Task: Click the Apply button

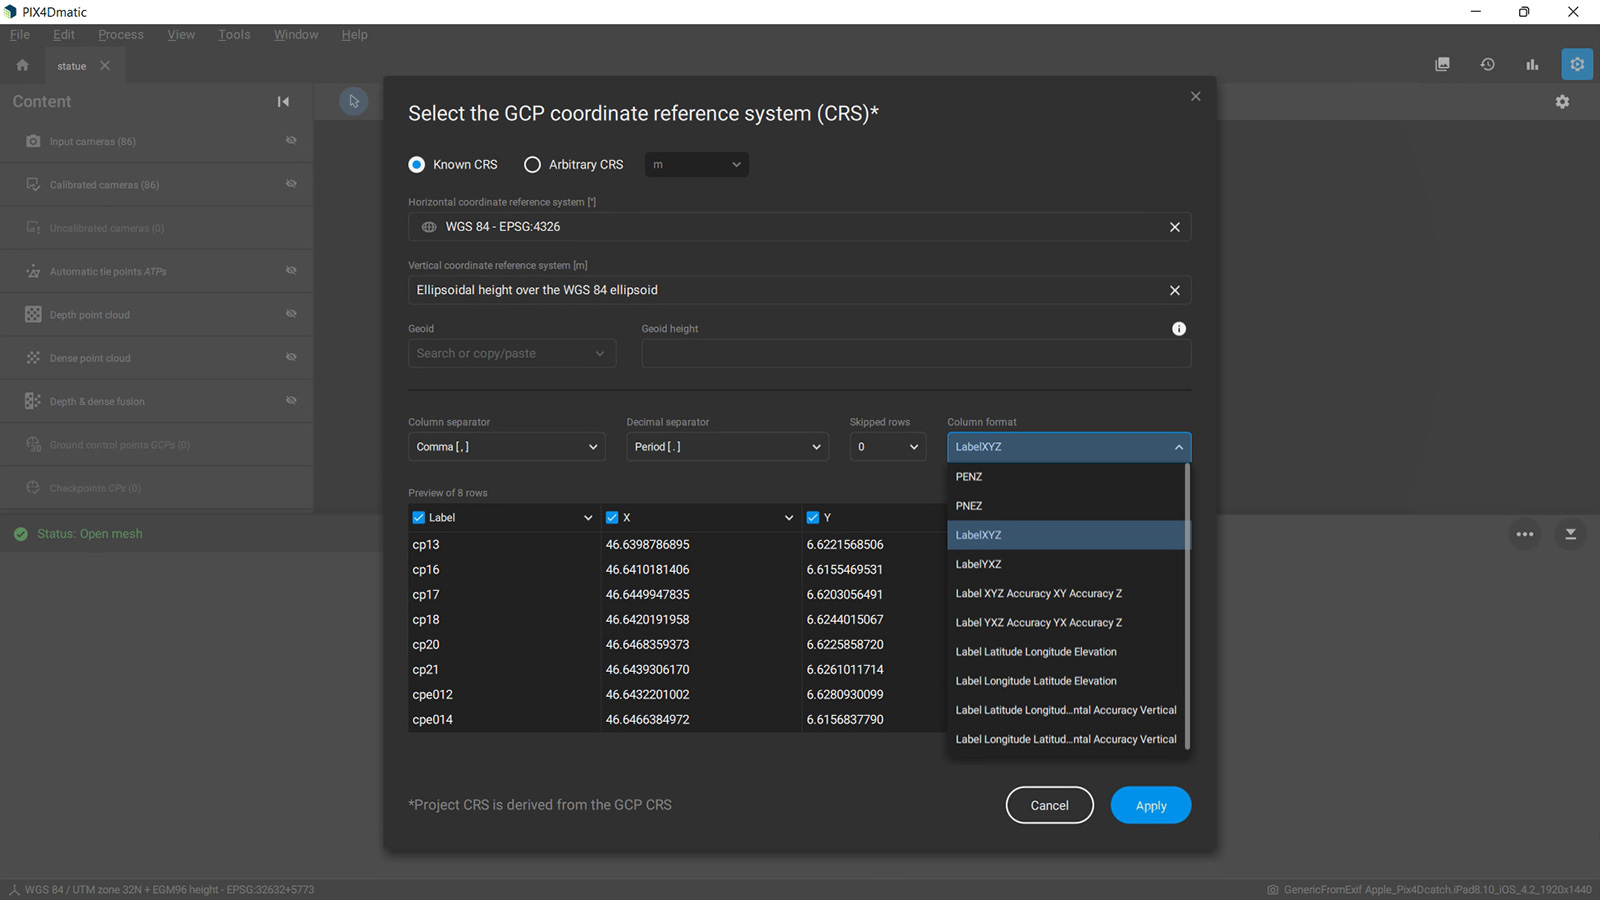Action: 1151,805
